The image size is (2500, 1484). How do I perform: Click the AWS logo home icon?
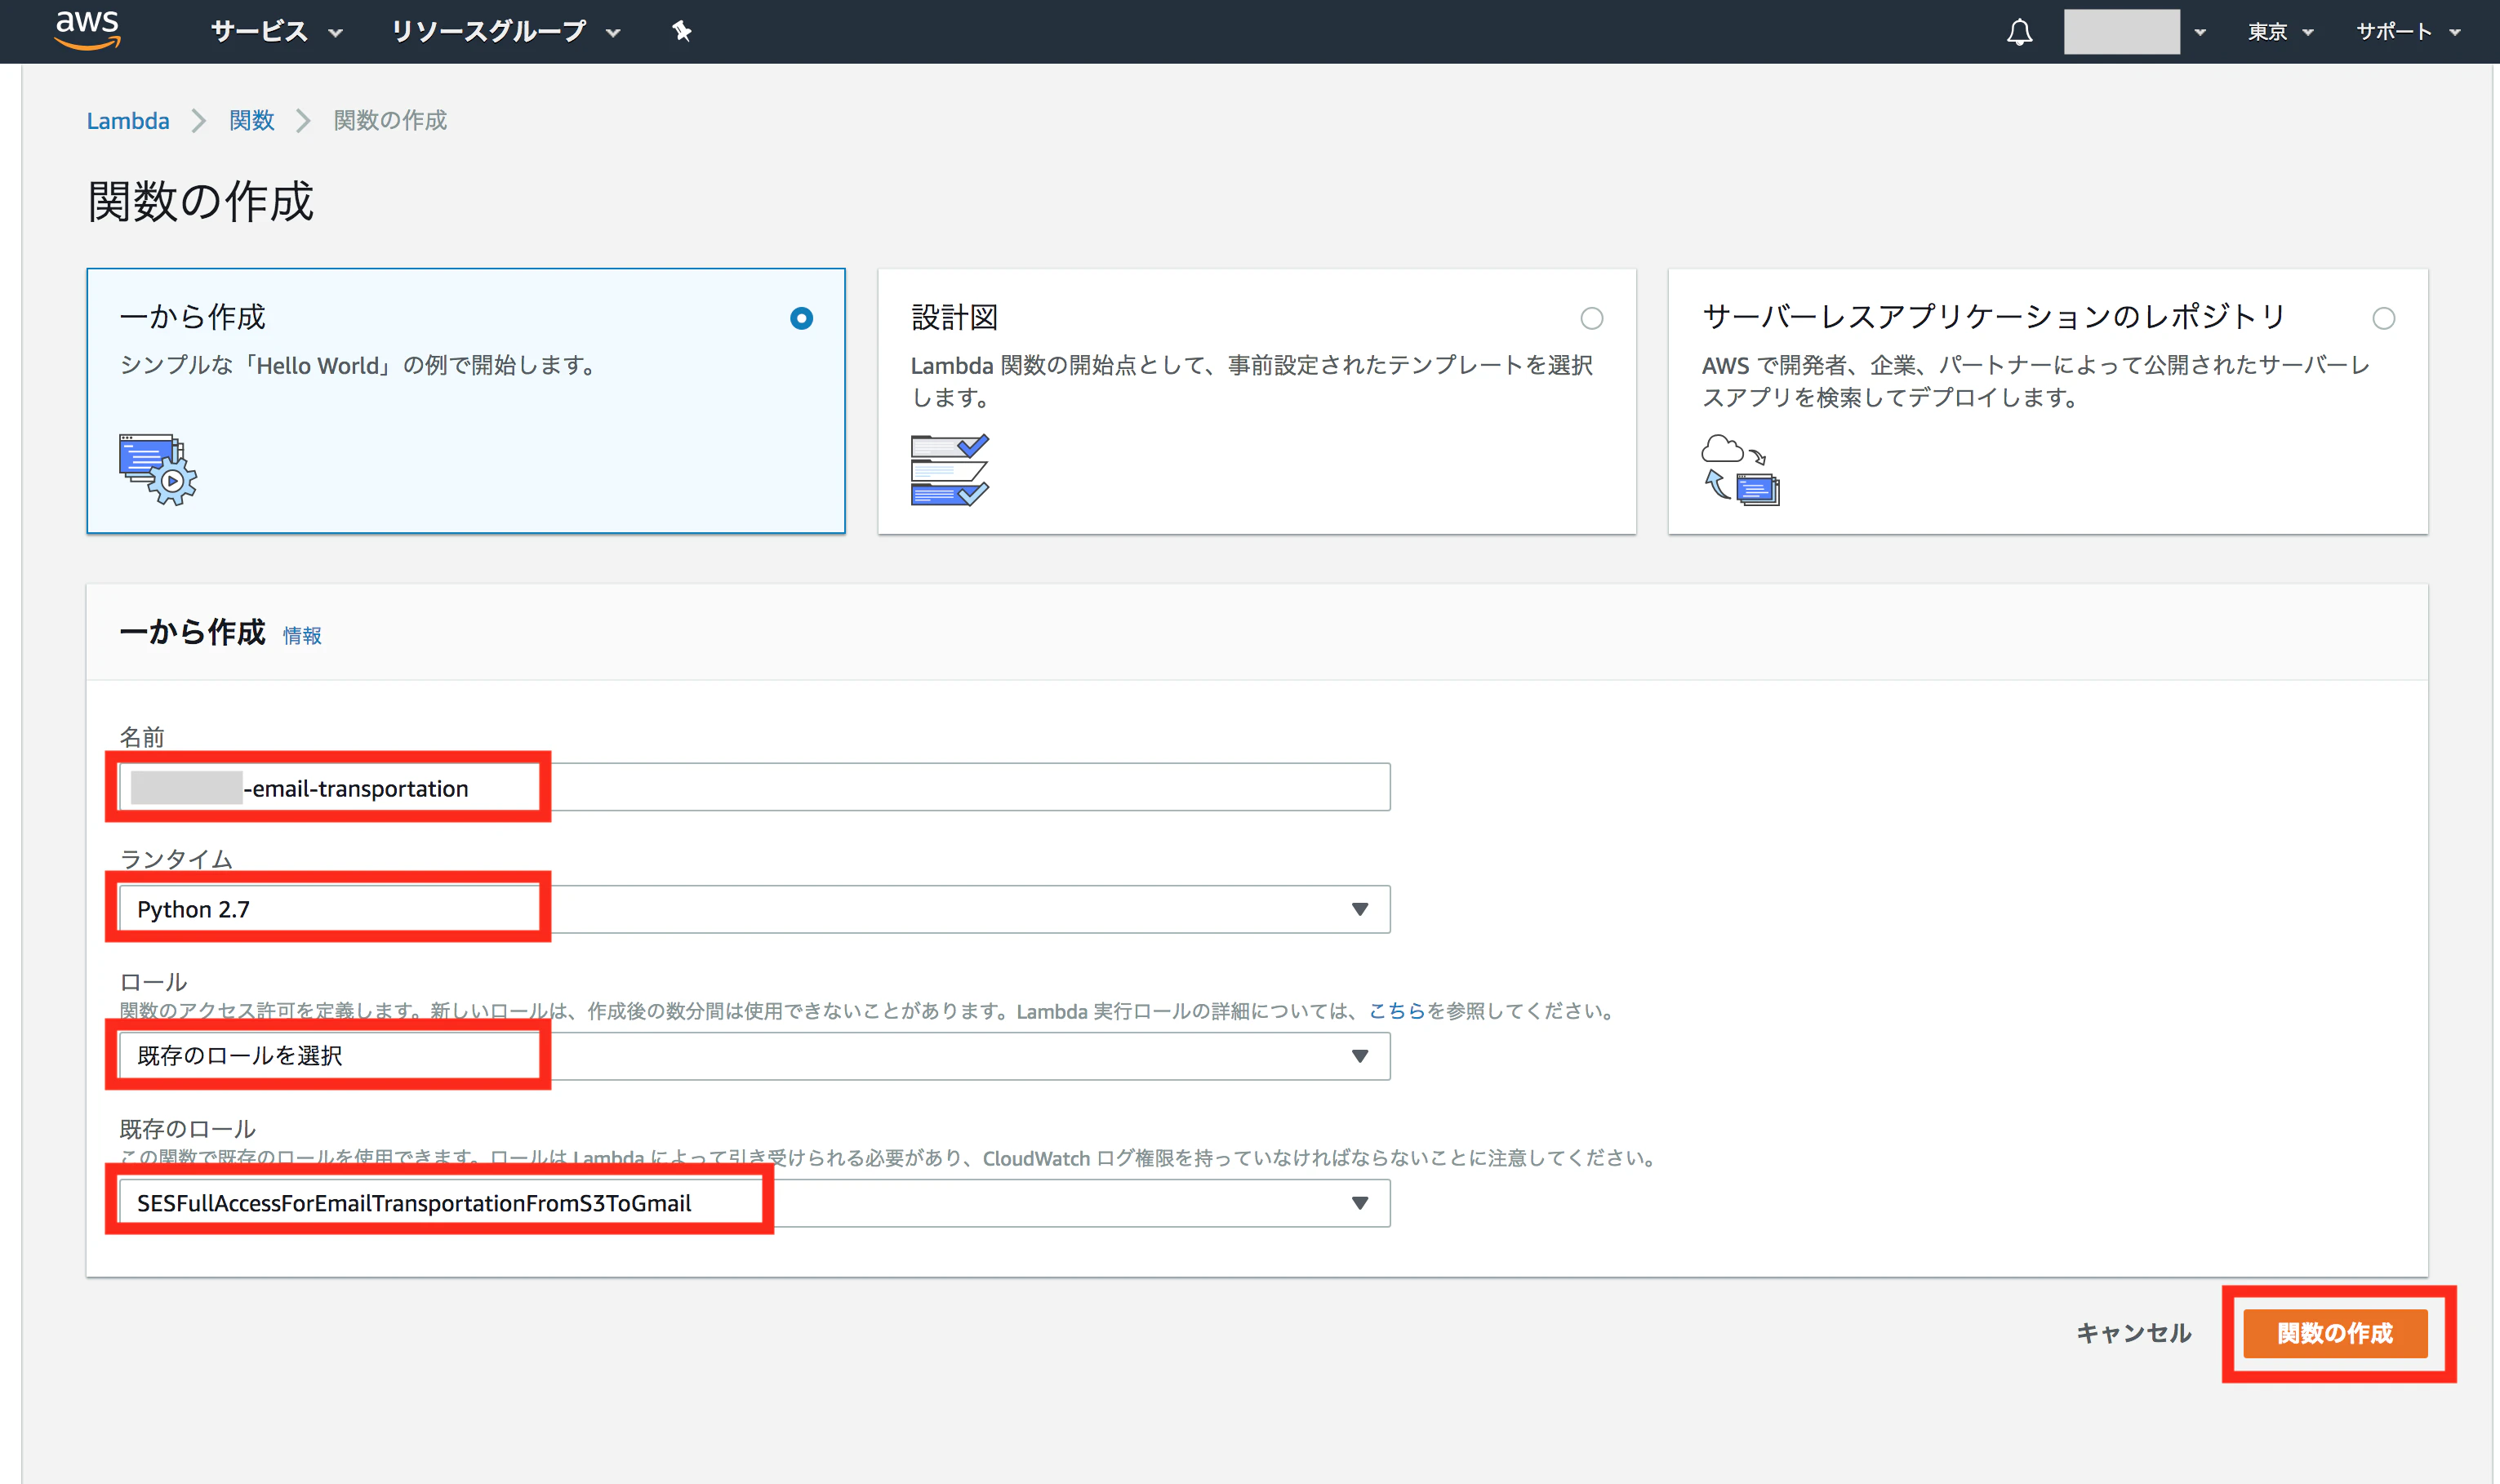(x=88, y=30)
